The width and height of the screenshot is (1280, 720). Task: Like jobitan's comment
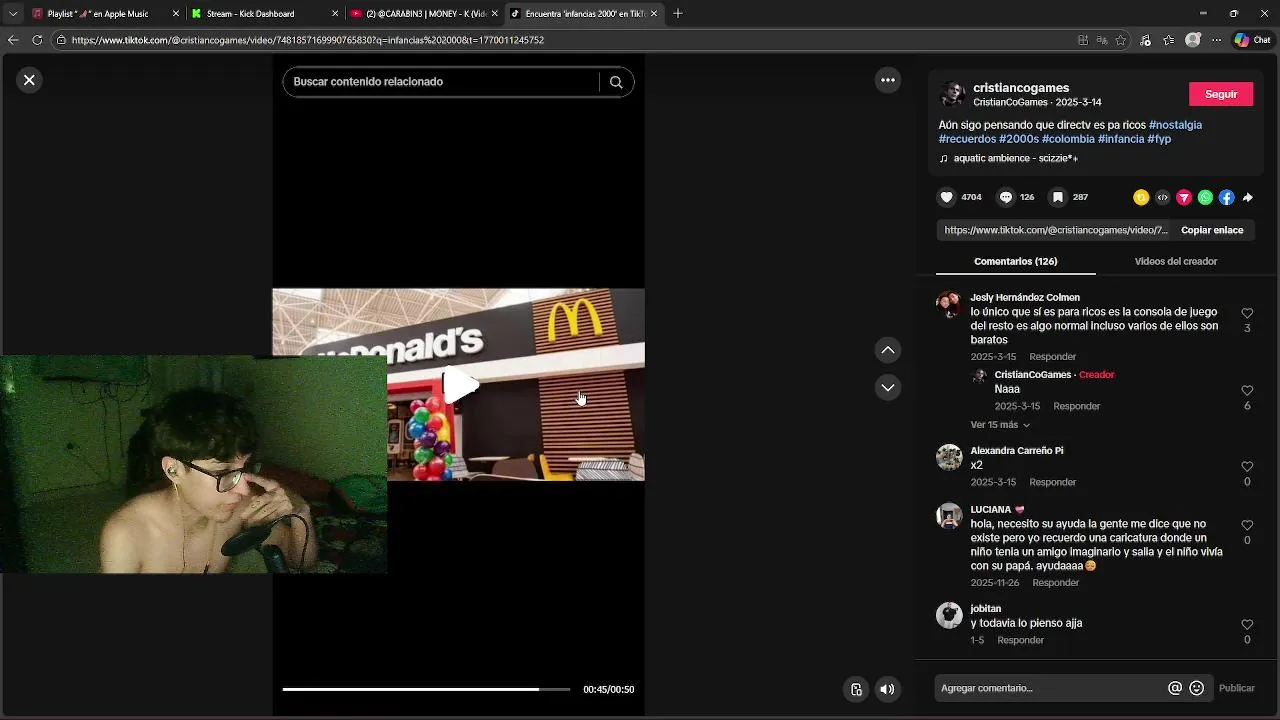(x=1247, y=625)
